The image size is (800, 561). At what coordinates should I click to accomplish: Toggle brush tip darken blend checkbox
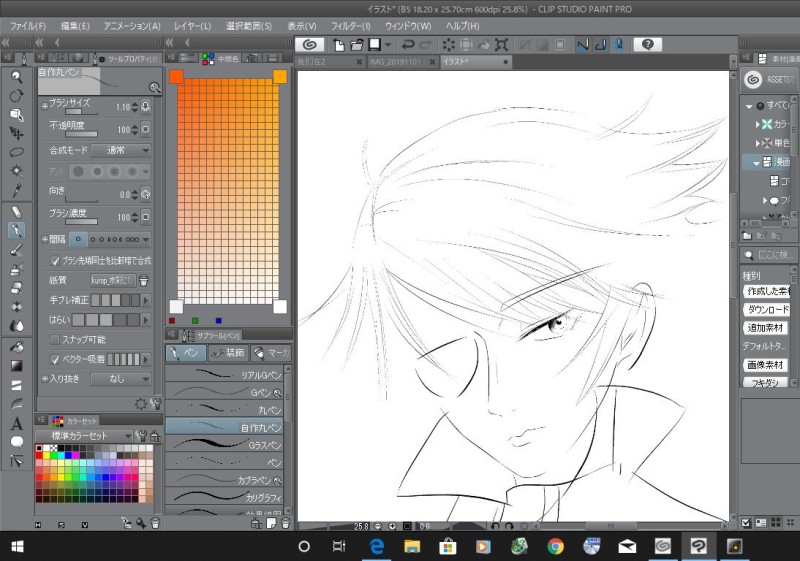(x=55, y=261)
